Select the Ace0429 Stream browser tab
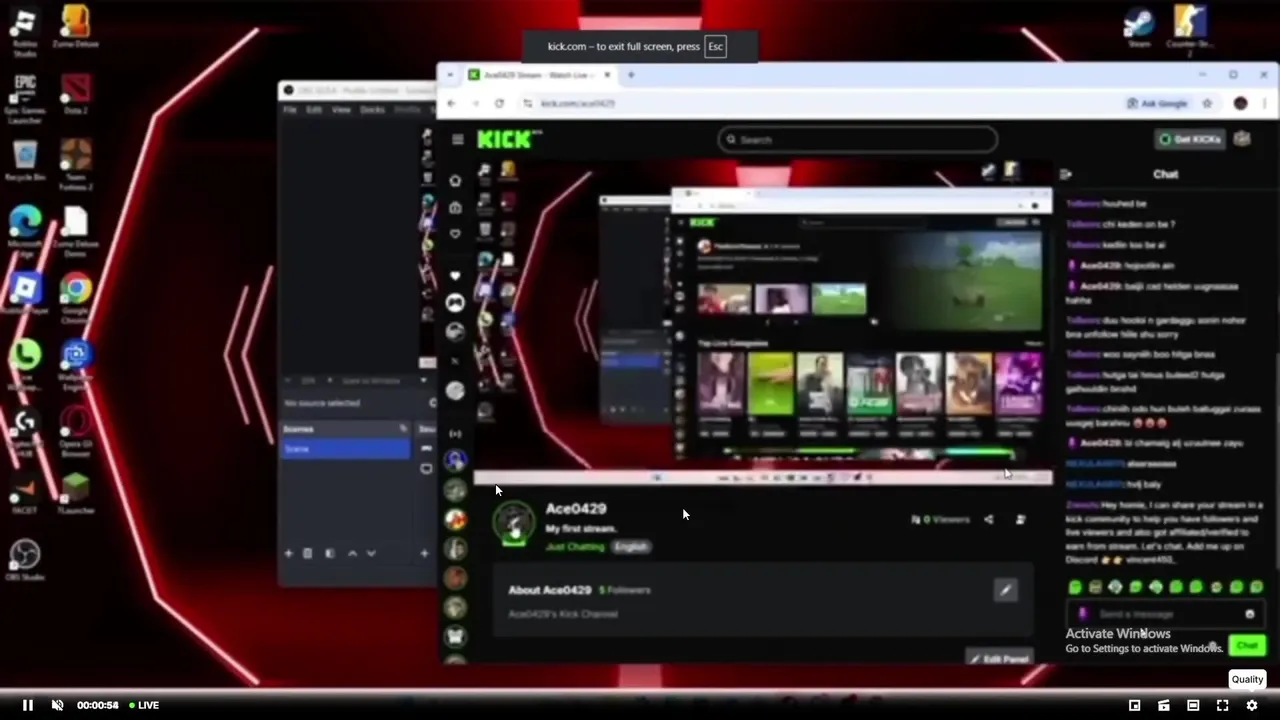The height and width of the screenshot is (720, 1280). coord(539,75)
